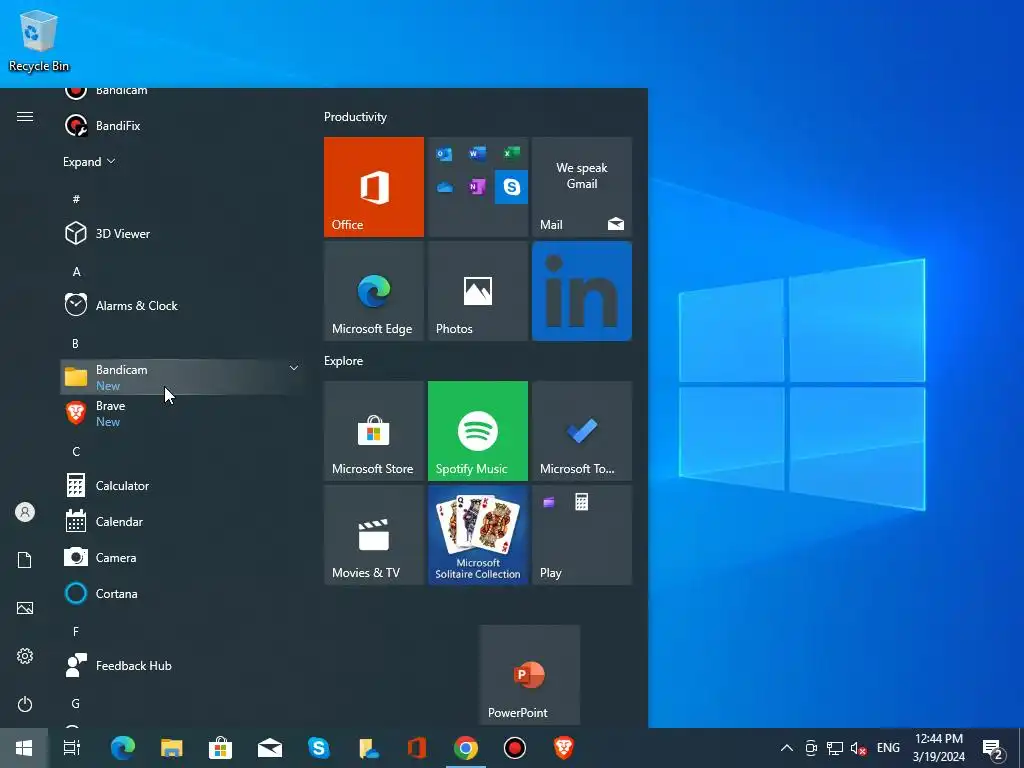Open BandiFix from the app list
This screenshot has height=768, width=1024.
point(182,125)
